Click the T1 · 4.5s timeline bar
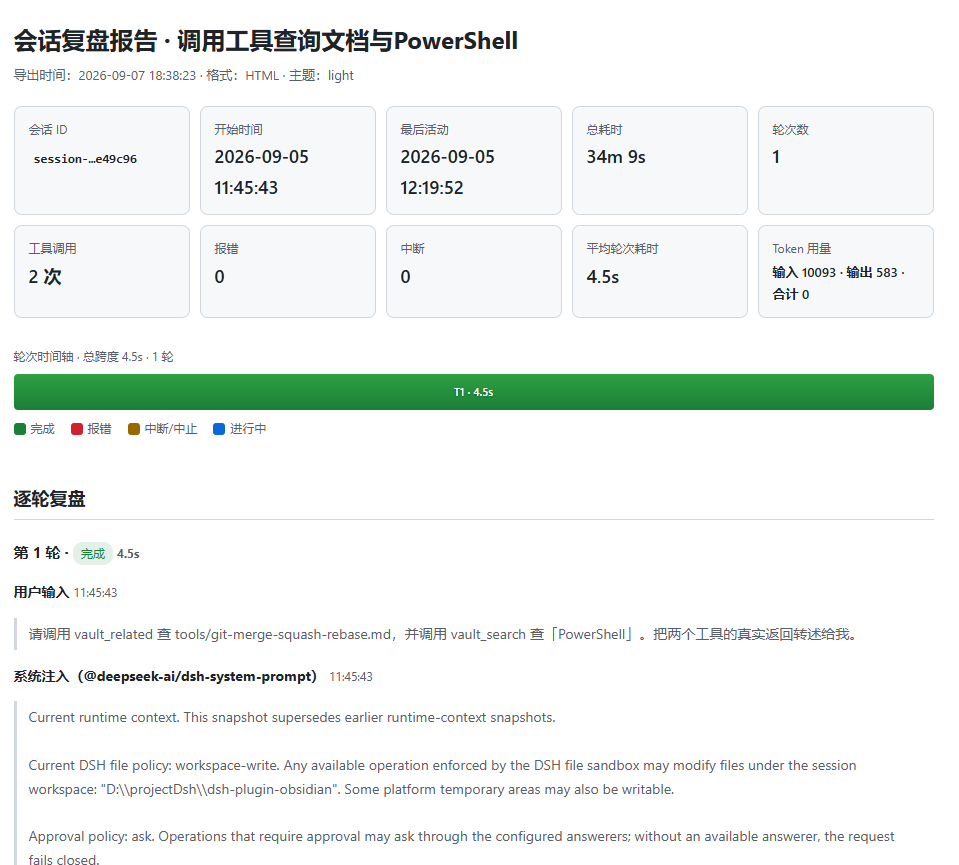The image size is (959, 865). pyautogui.click(x=473, y=392)
